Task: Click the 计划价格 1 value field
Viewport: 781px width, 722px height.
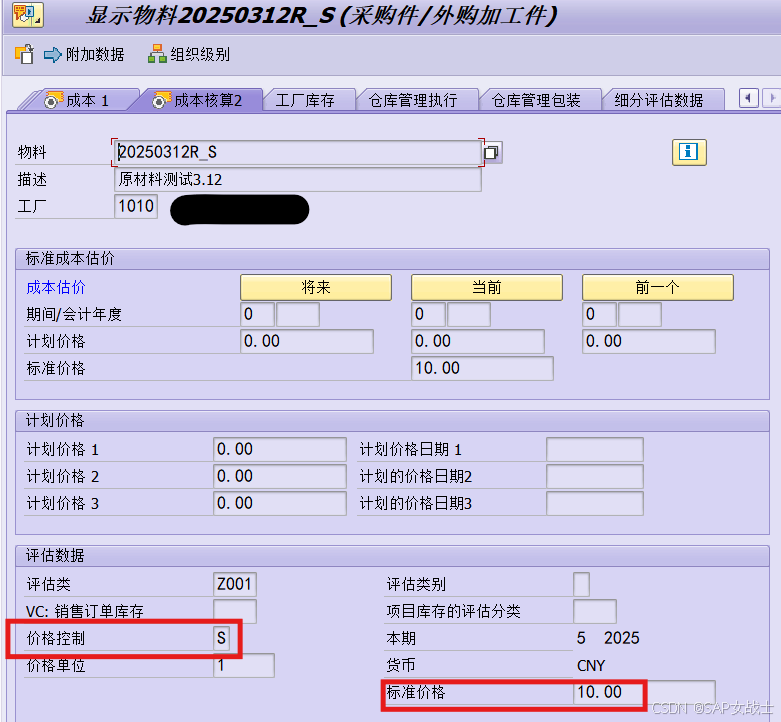Action: pos(279,449)
